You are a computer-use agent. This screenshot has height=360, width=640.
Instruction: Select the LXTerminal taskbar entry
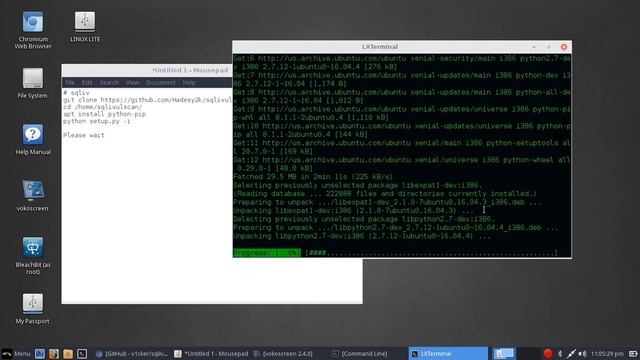(448, 353)
